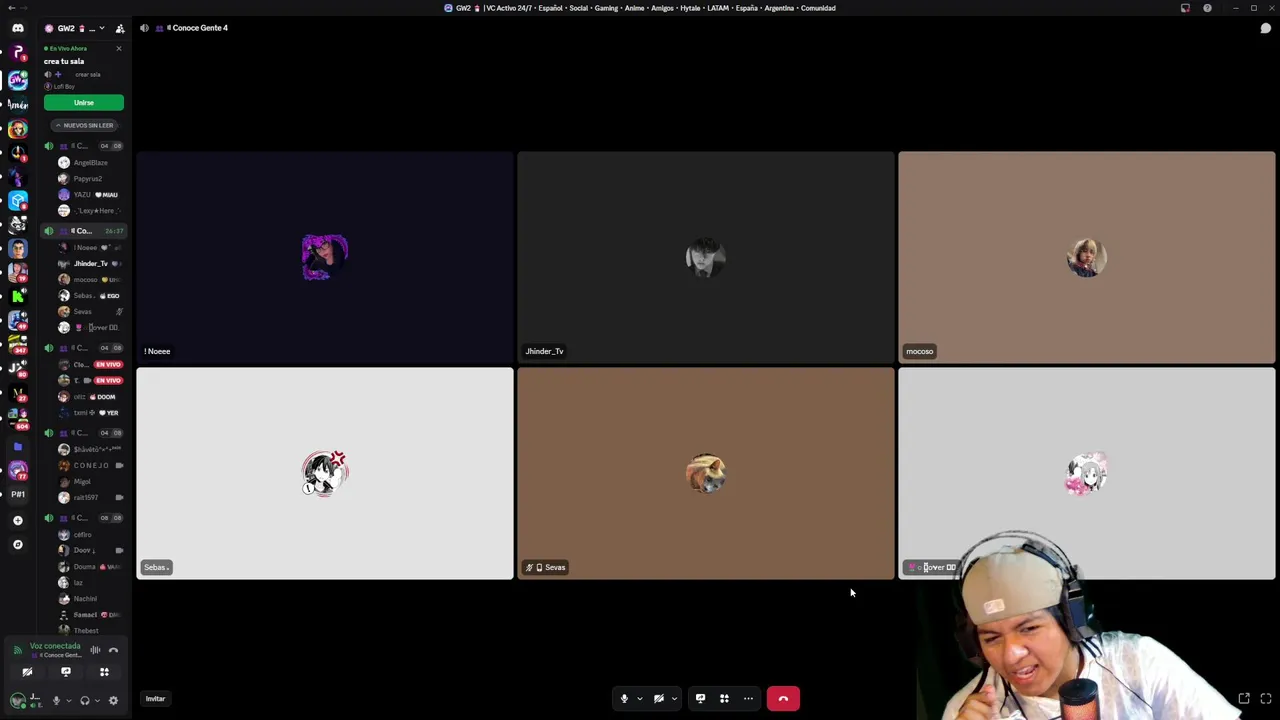This screenshot has width=1280, height=720.
Task: Open activities icon in call bar
Action: 724,699
